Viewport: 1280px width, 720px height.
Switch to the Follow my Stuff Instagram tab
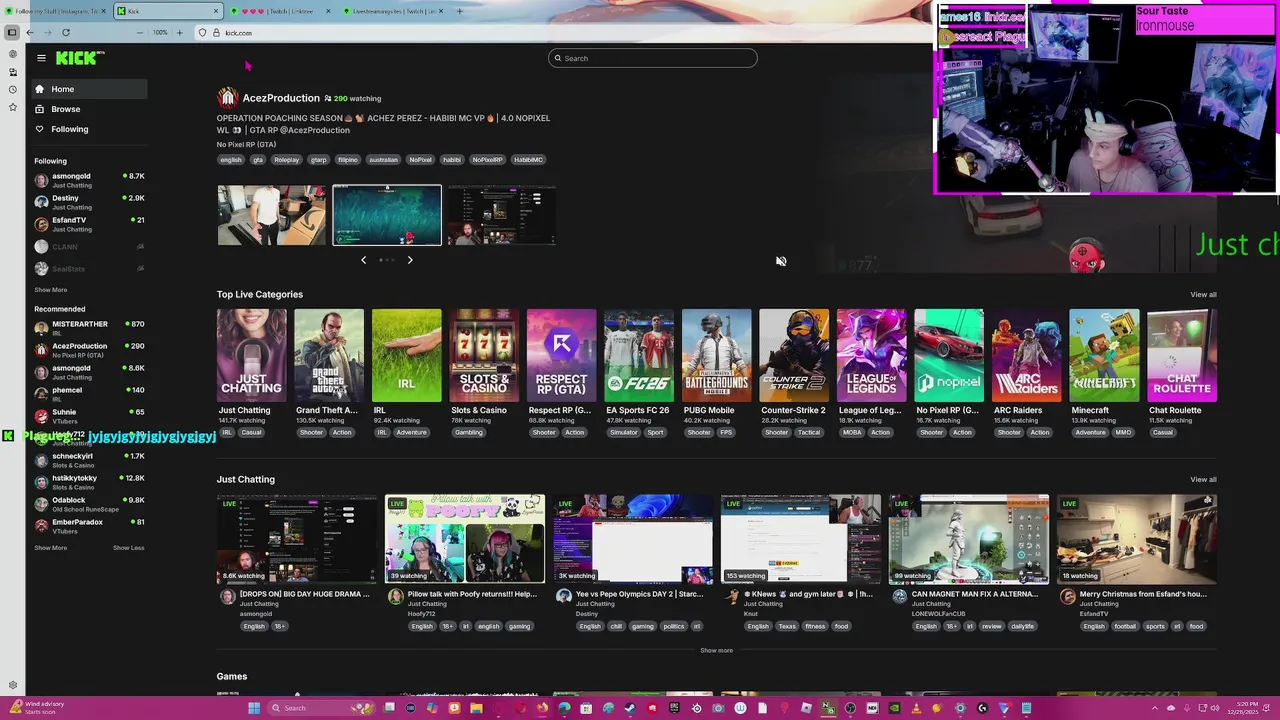(55, 11)
